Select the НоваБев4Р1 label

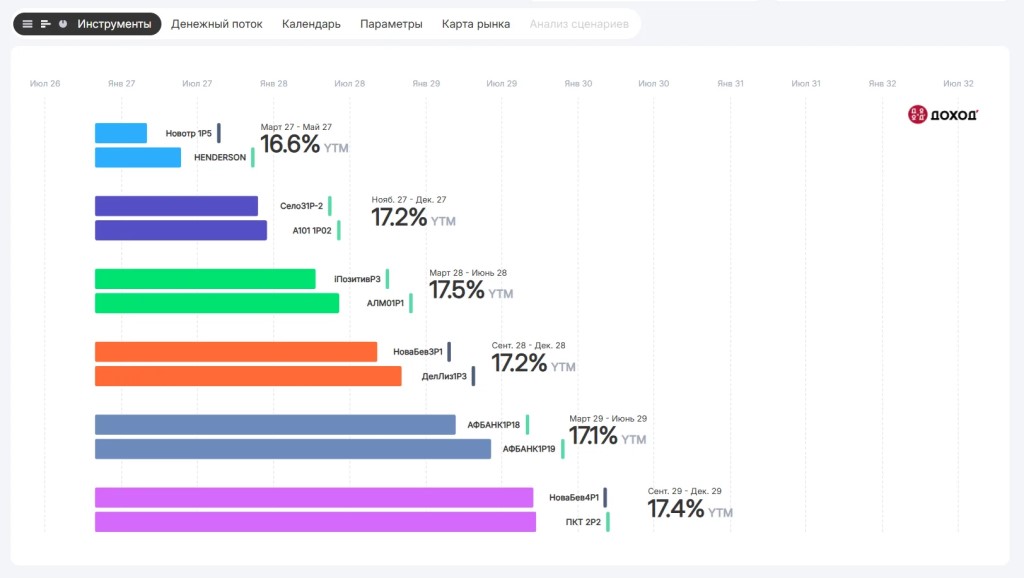click(574, 498)
